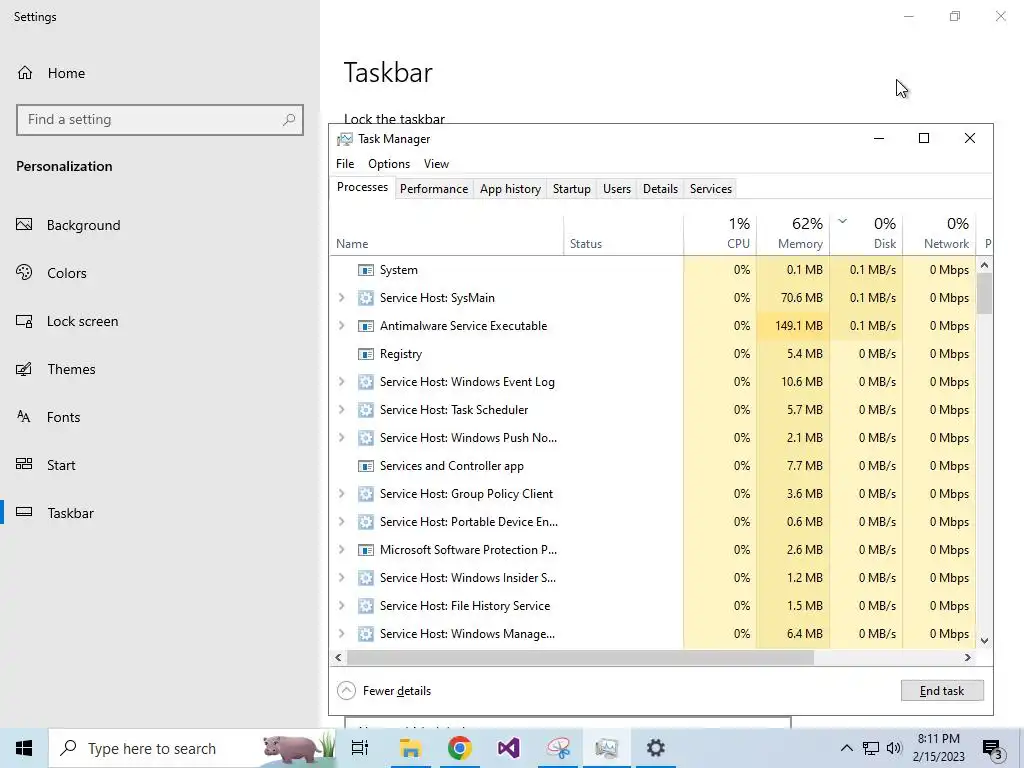The image size is (1024, 768).
Task: Open the Windows Start menu
Action: click(x=24, y=748)
